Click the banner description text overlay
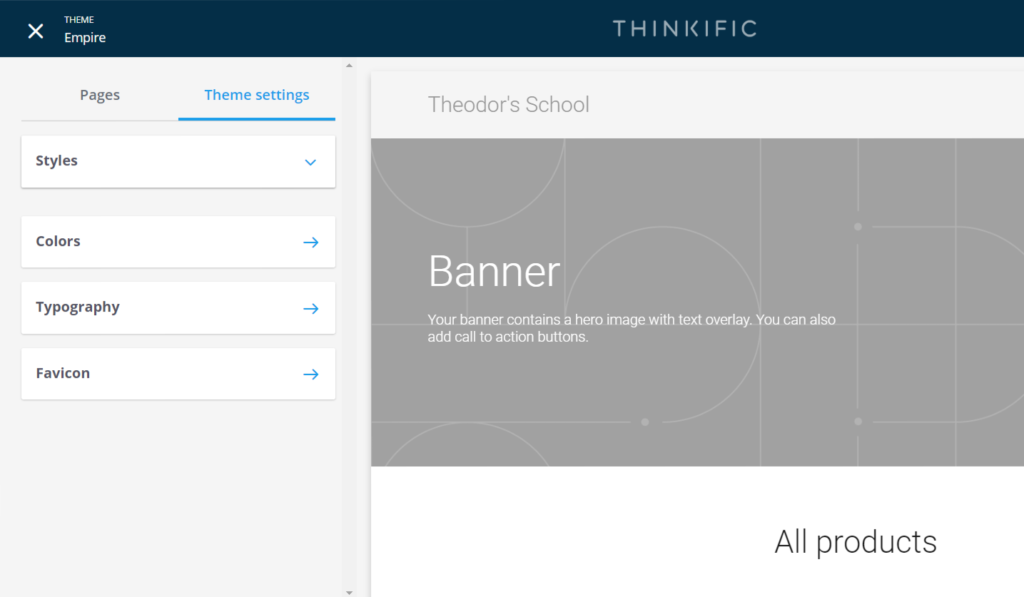The width and height of the screenshot is (1024, 597). tap(631, 328)
